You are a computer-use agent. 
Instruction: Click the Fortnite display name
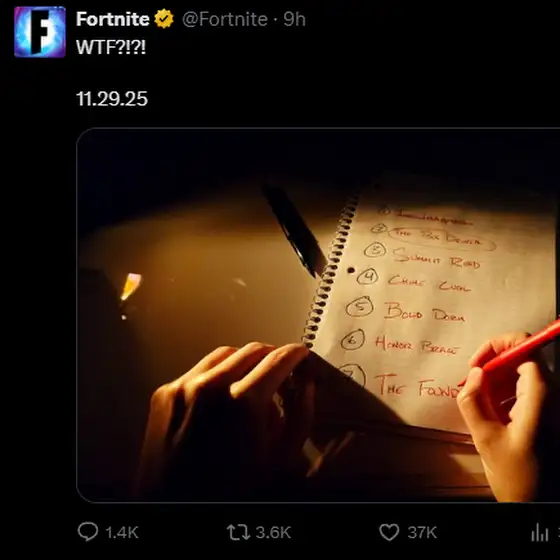(112, 19)
